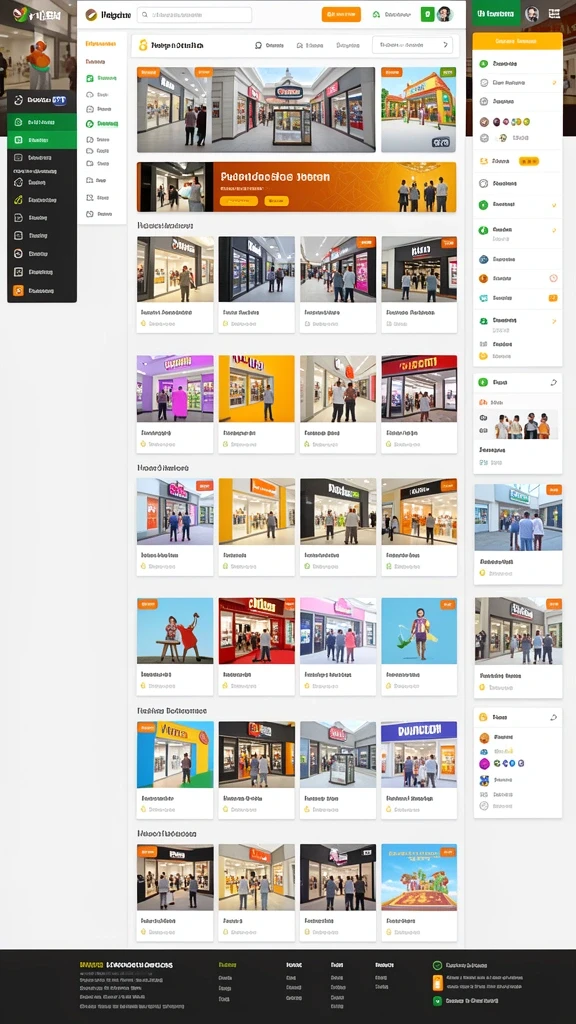Screen dimensions: 576x1024
Task: Click the orange icon at dark sidebar bottom
Action: coord(18,291)
